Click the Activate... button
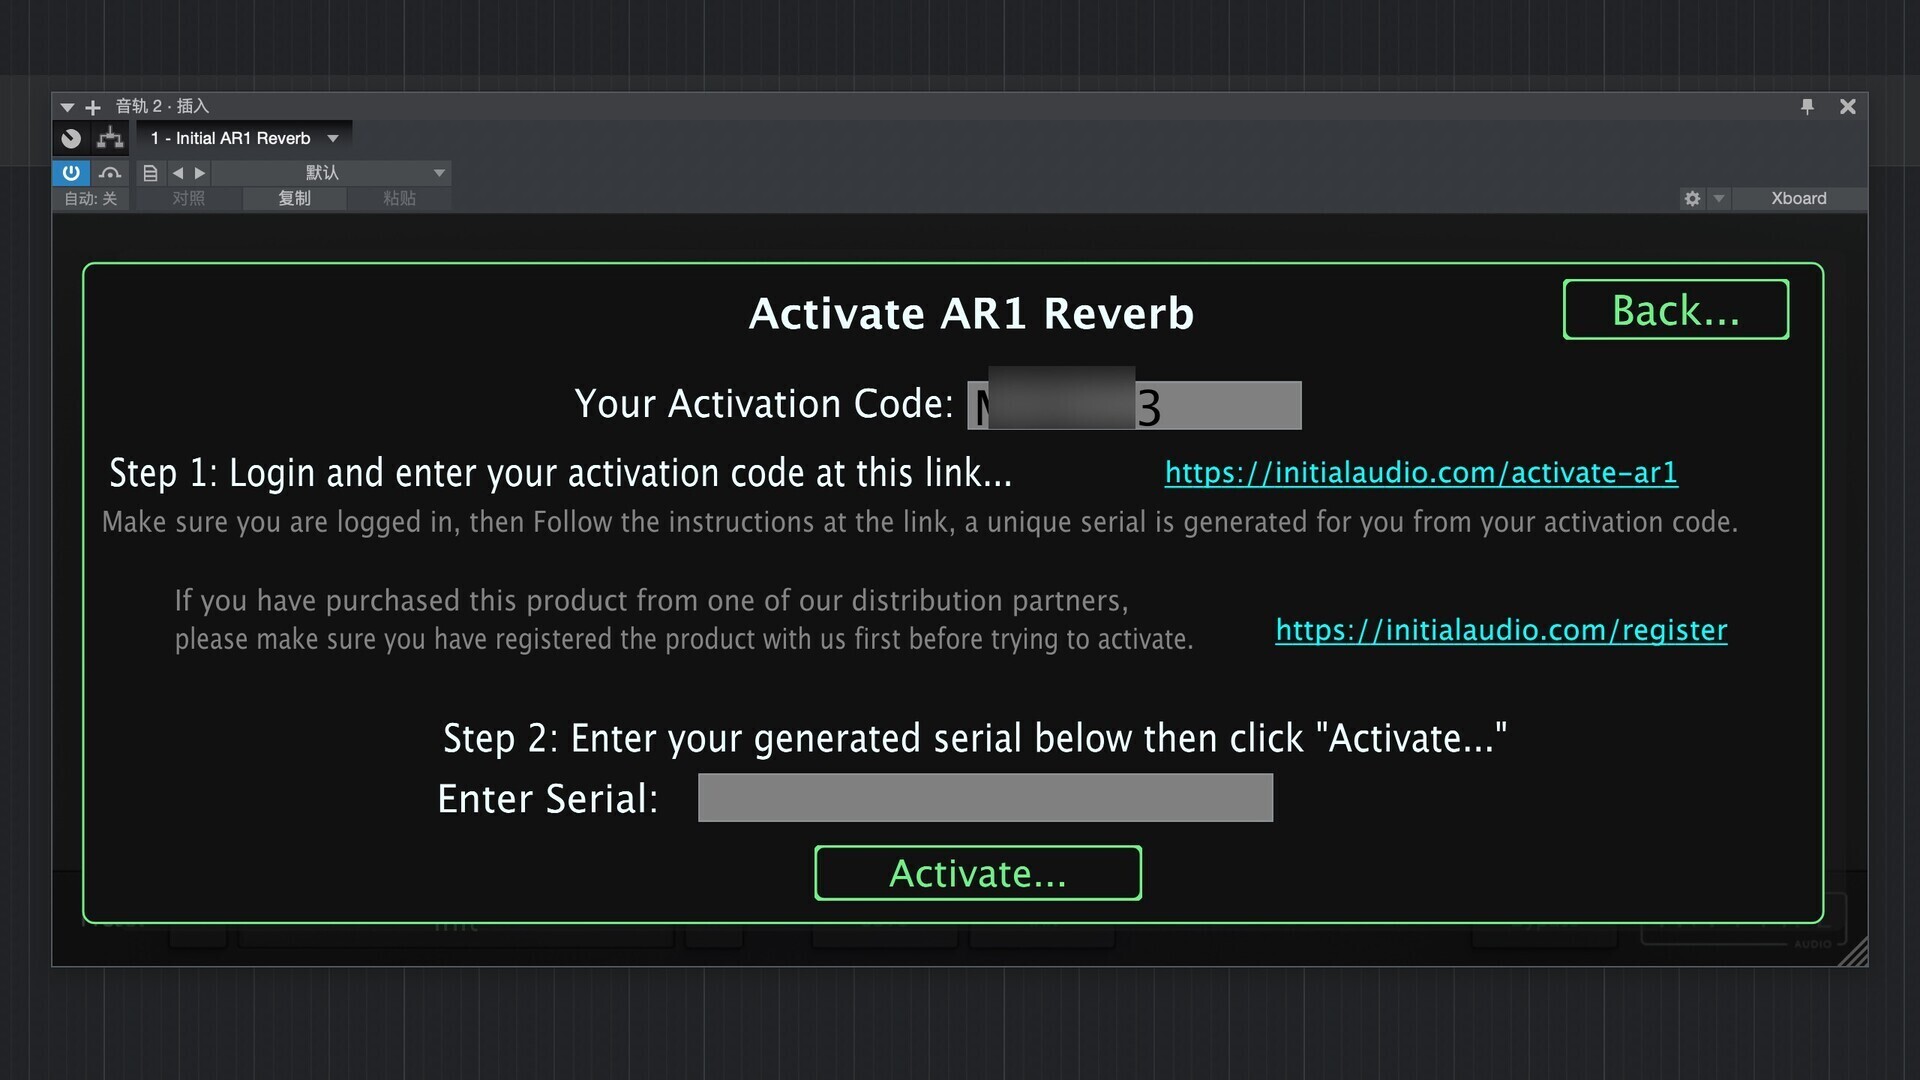 click(978, 873)
